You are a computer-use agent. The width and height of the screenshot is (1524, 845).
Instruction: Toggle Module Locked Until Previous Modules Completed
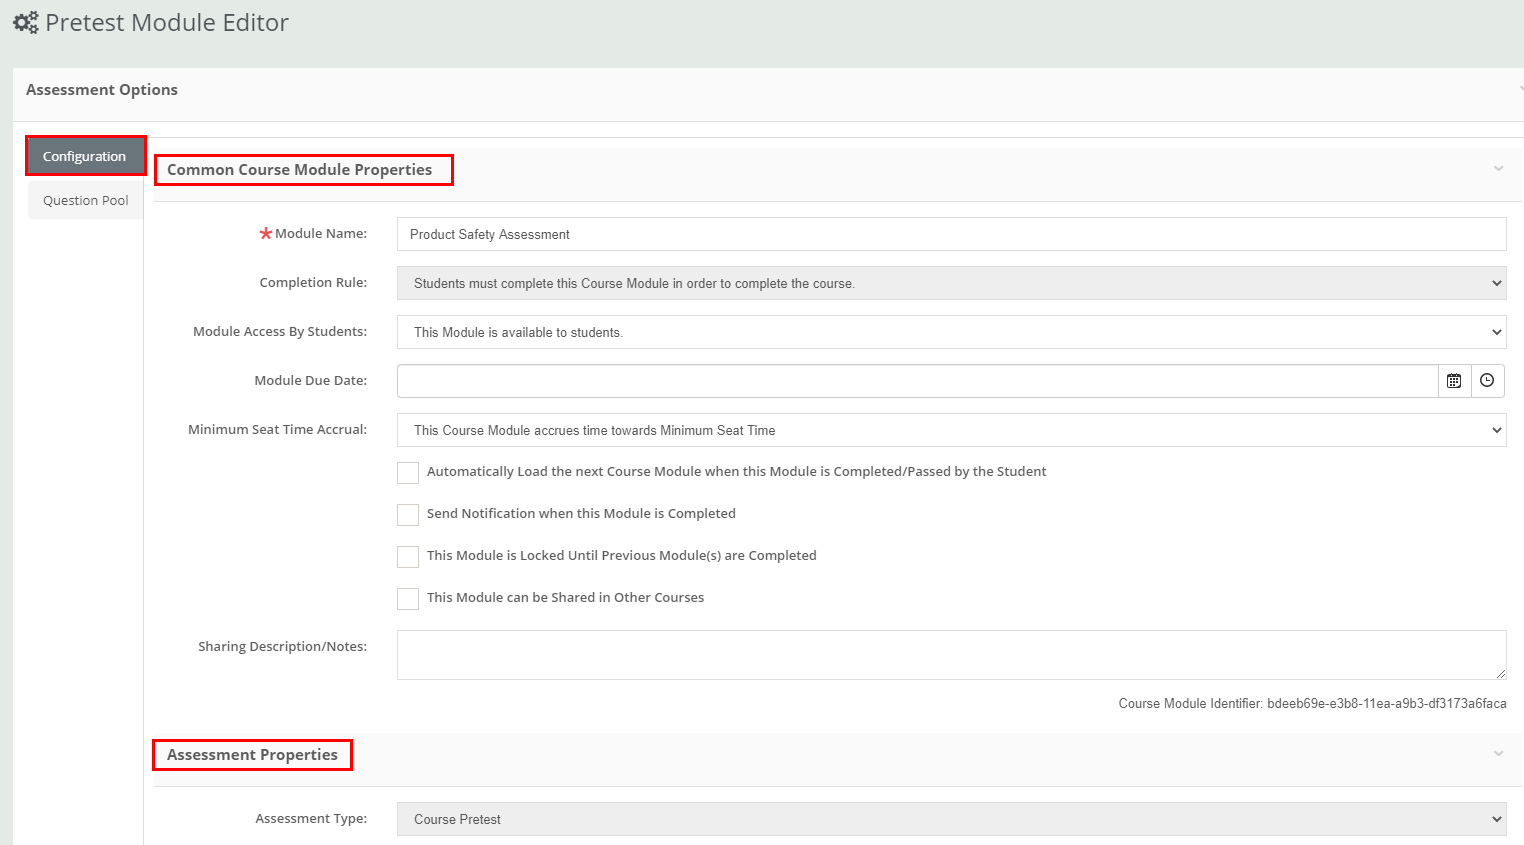[408, 557]
